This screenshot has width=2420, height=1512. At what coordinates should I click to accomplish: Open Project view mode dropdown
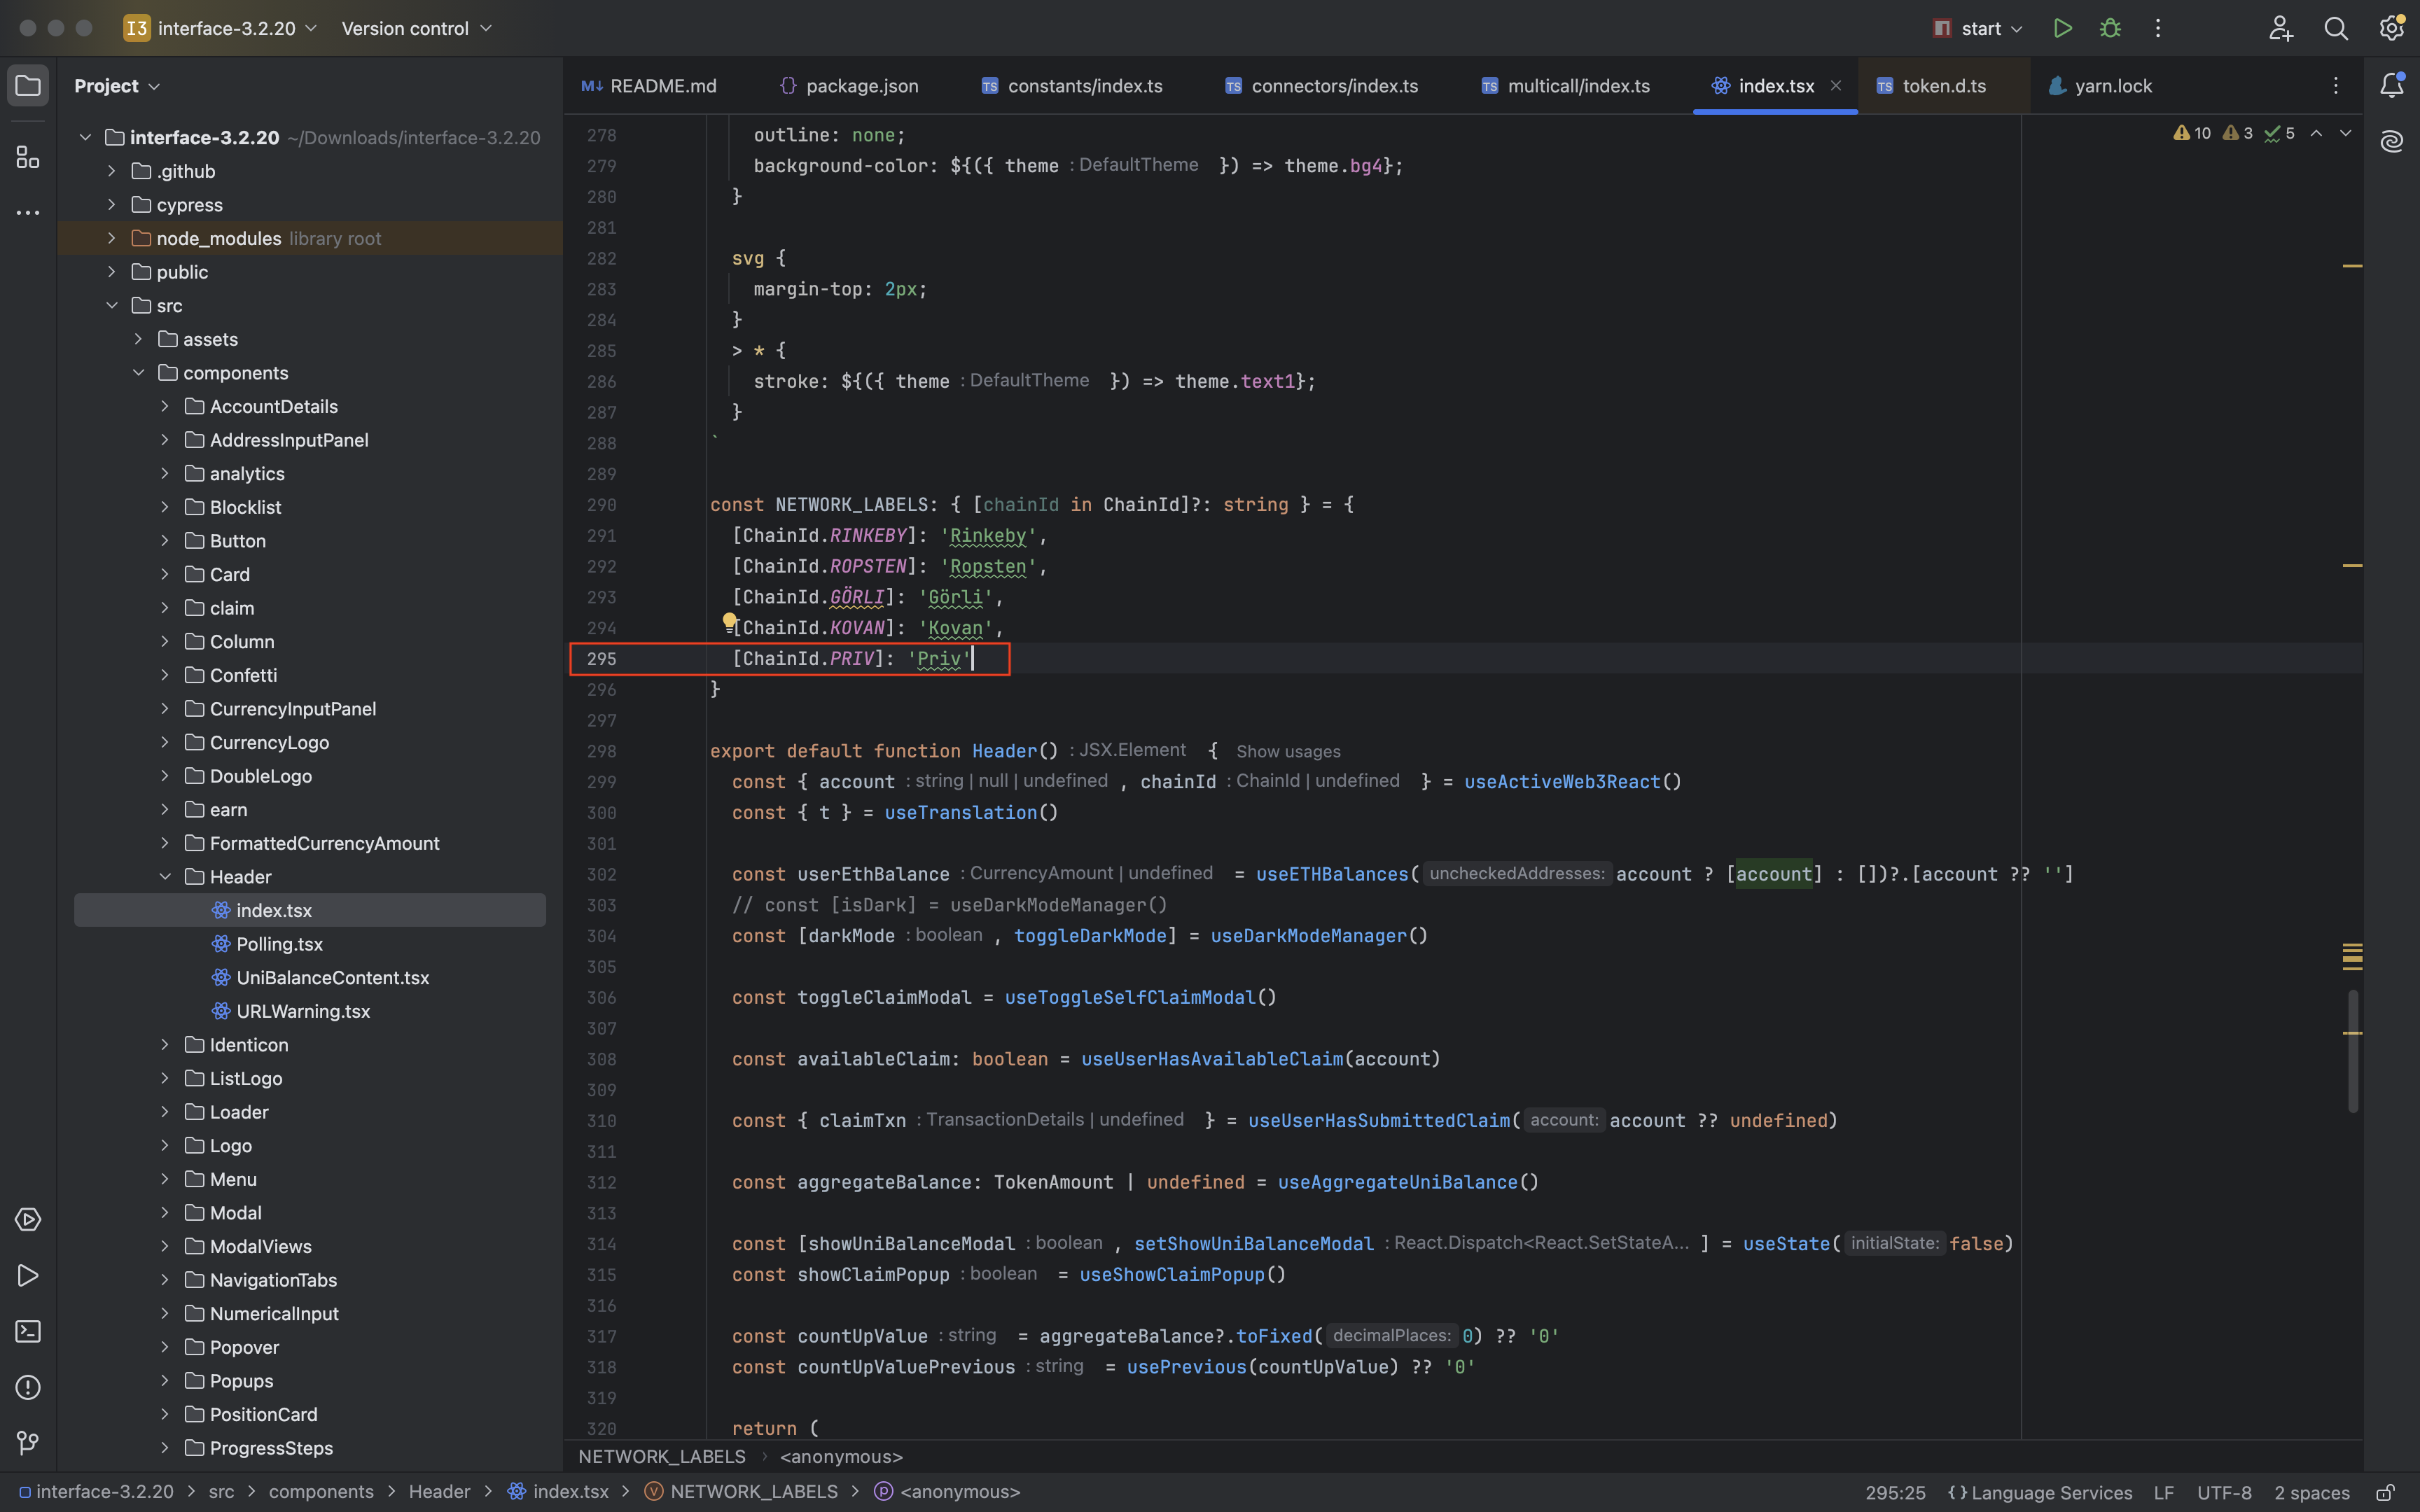117,86
